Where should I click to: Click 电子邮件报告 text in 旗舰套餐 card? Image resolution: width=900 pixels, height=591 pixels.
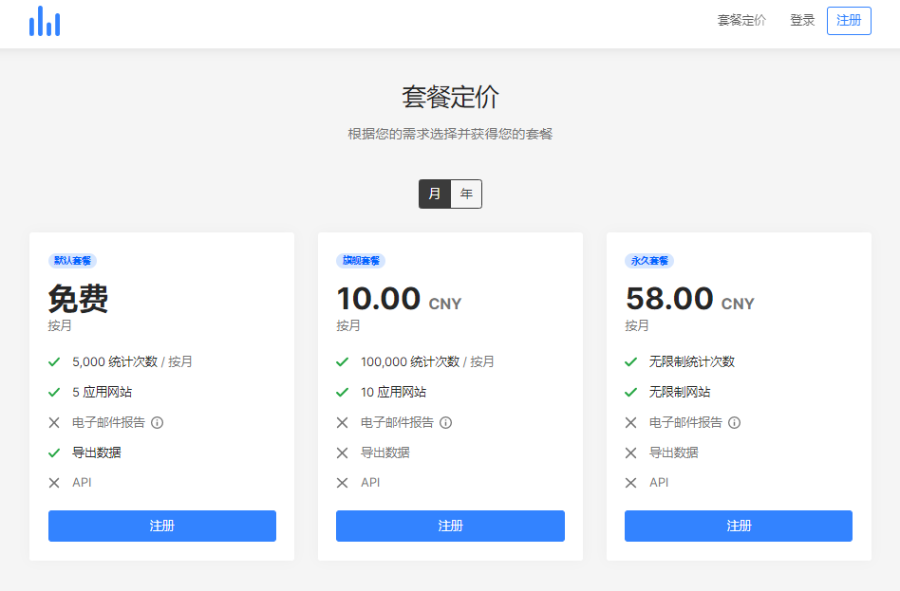coord(397,422)
